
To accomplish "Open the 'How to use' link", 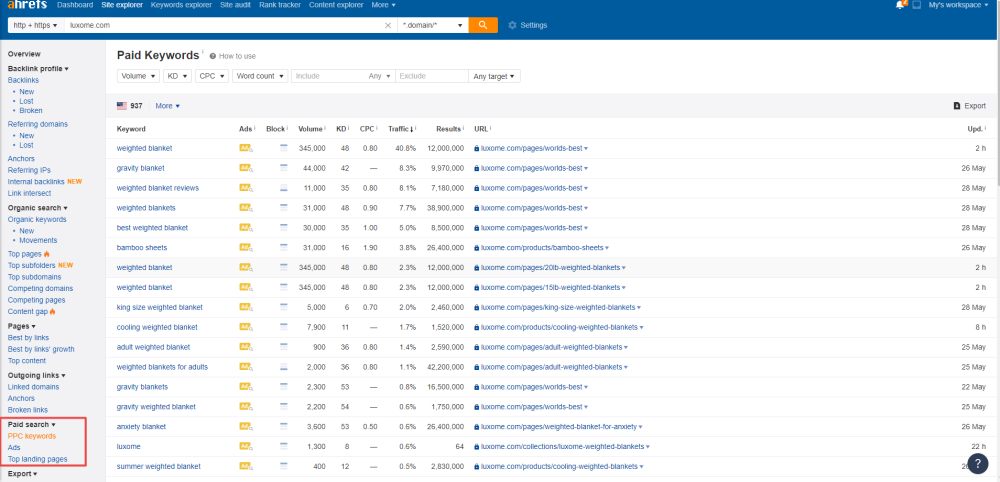I will (236, 56).
